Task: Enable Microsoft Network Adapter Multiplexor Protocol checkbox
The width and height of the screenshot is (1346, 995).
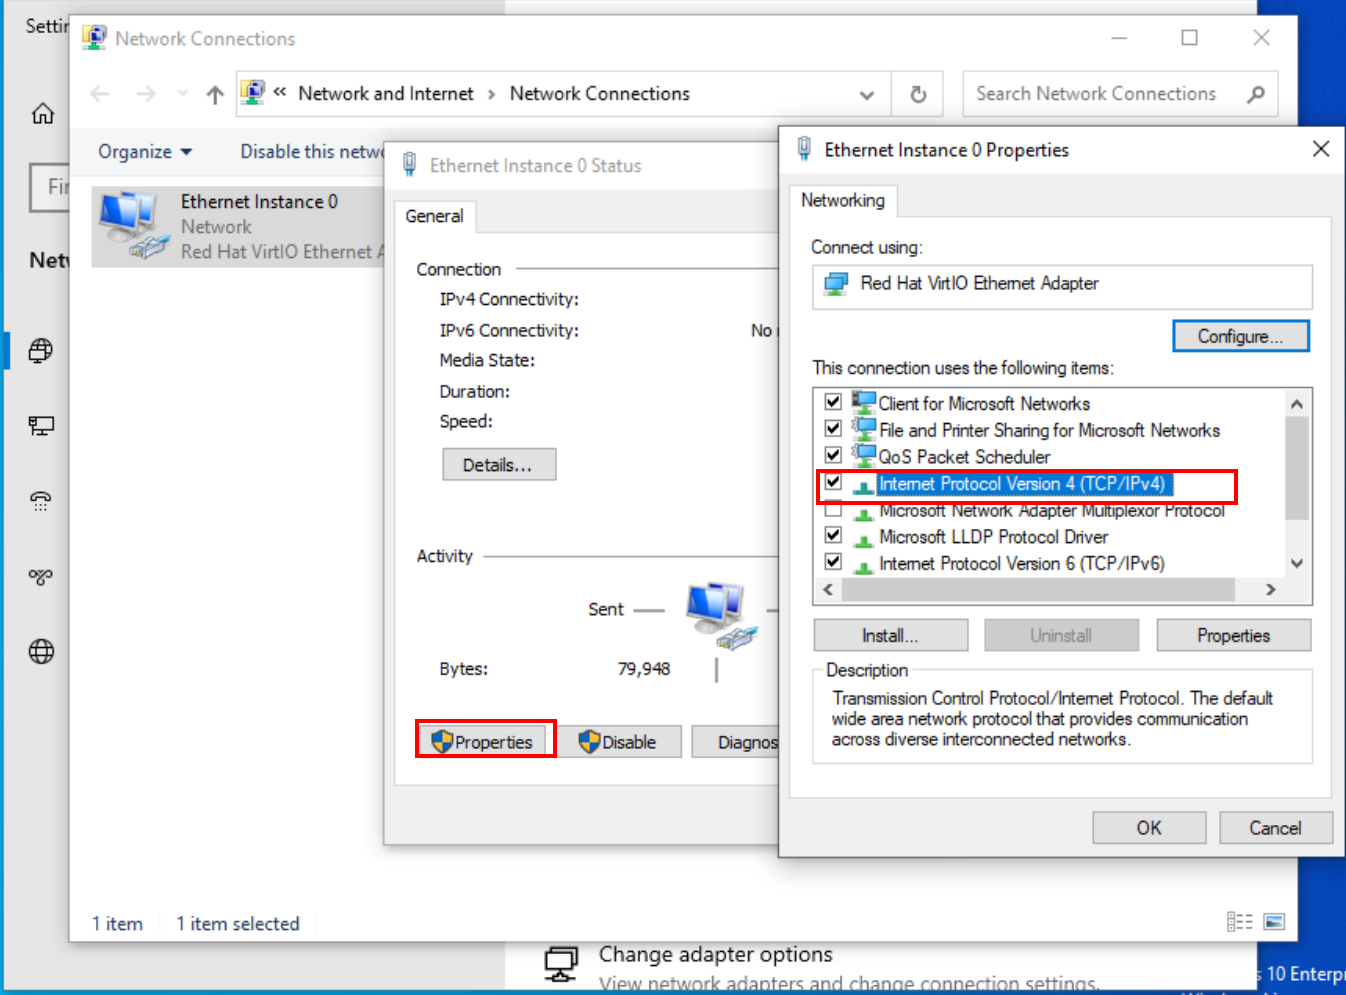Action: (x=833, y=510)
